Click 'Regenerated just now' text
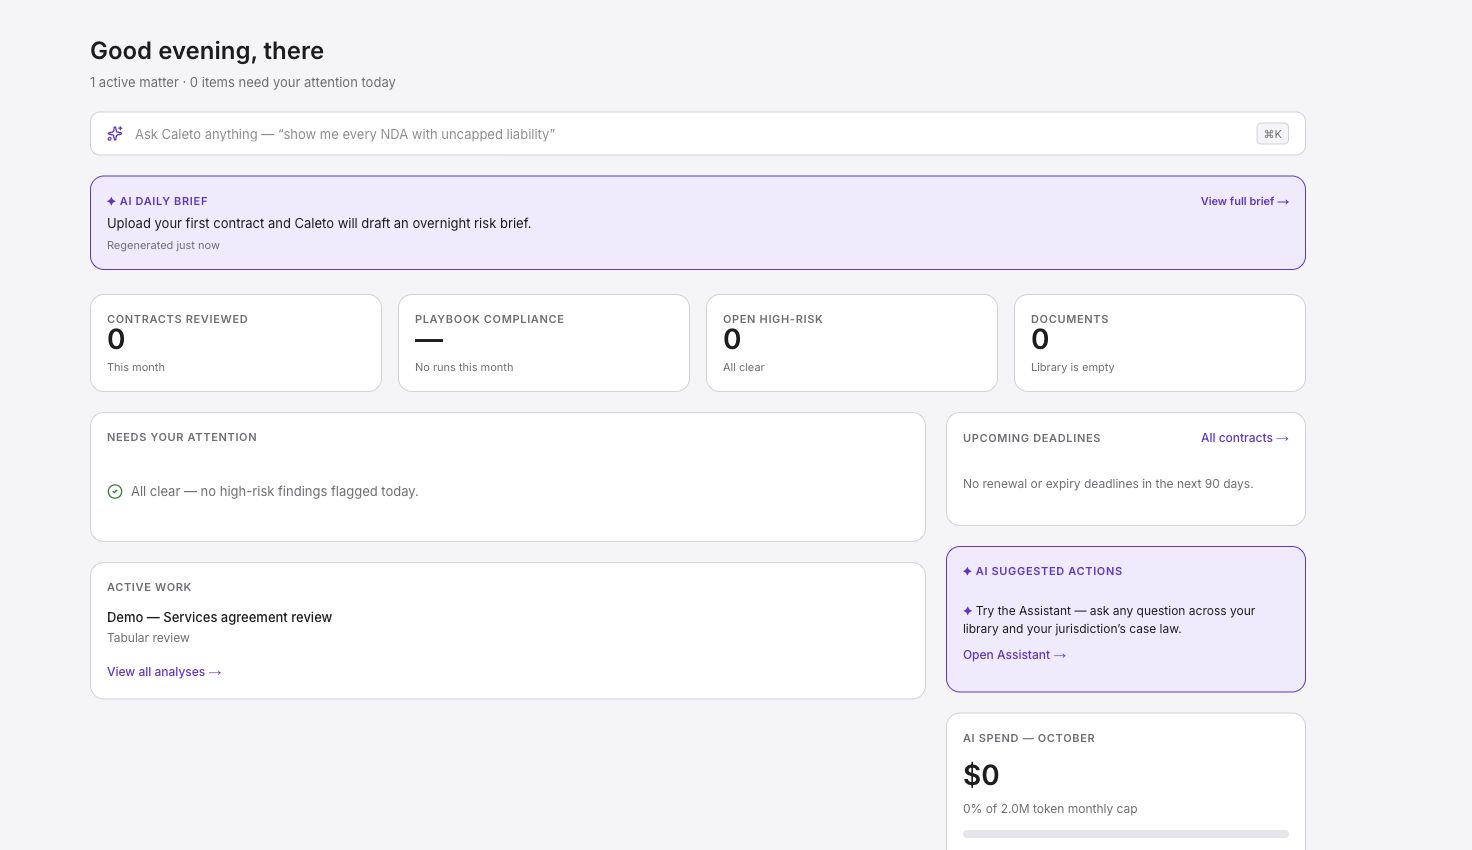1472x850 pixels. (163, 245)
